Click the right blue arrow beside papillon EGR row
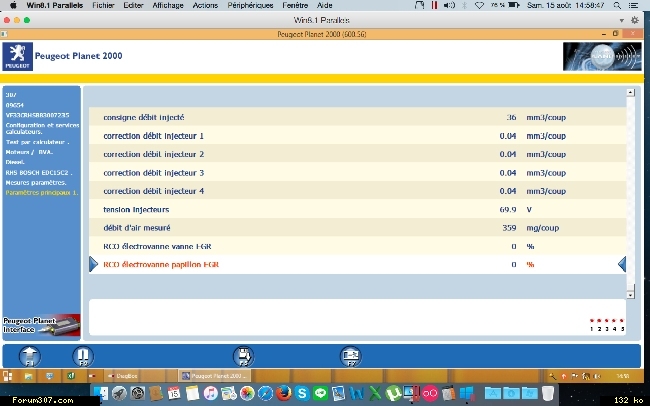 pyautogui.click(x=622, y=264)
